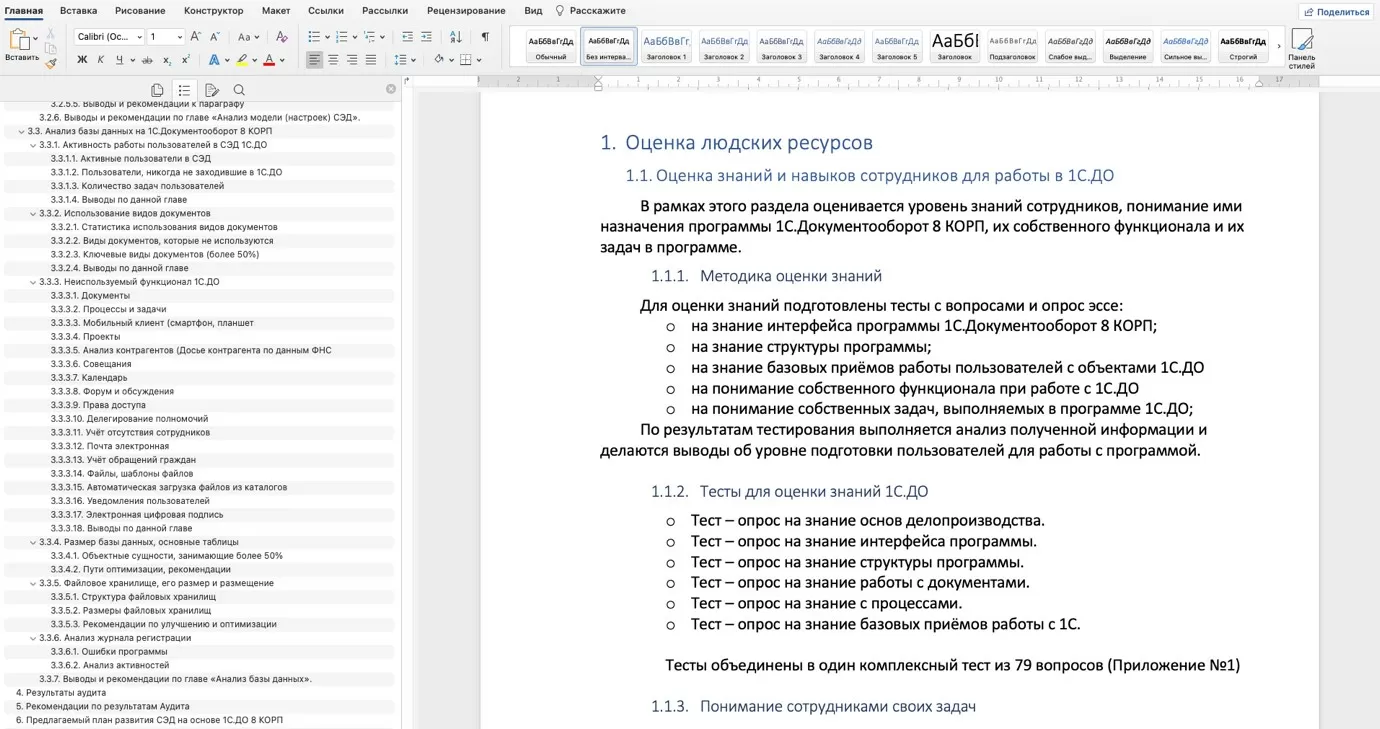Decrease font size with the smaller A icon
This screenshot has height=729, width=1380.
click(x=214, y=37)
